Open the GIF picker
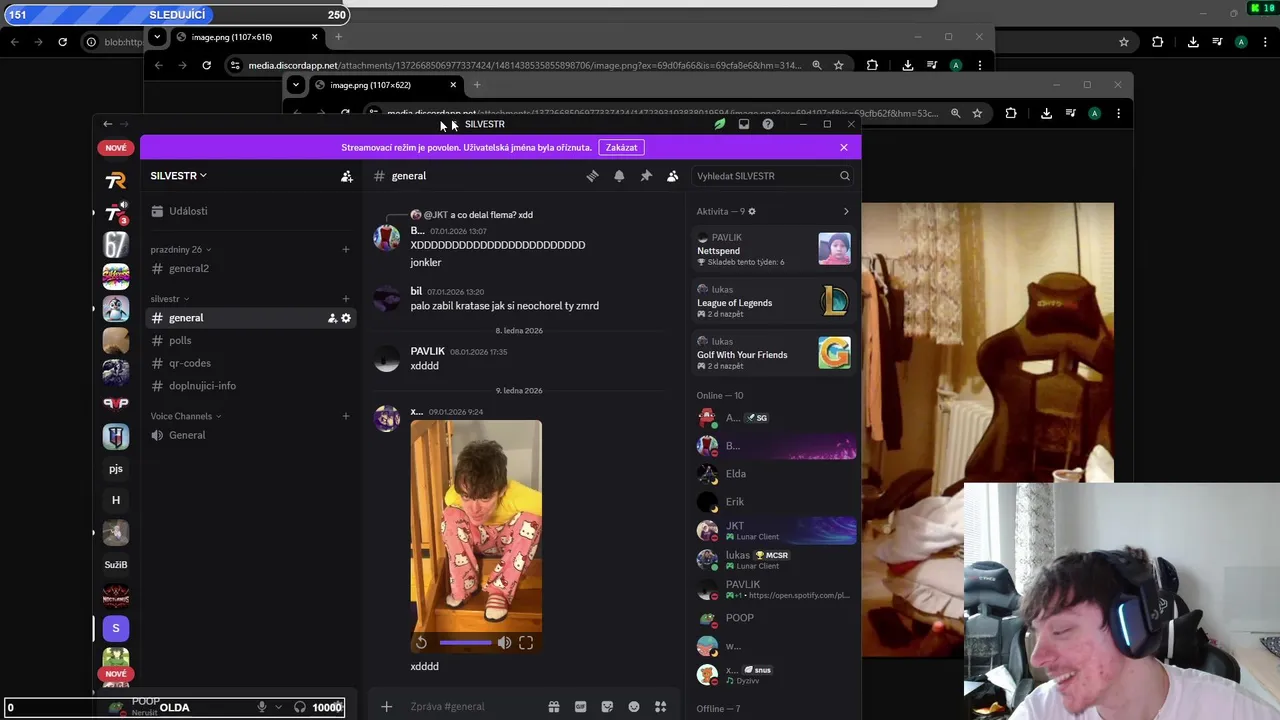 [x=580, y=707]
